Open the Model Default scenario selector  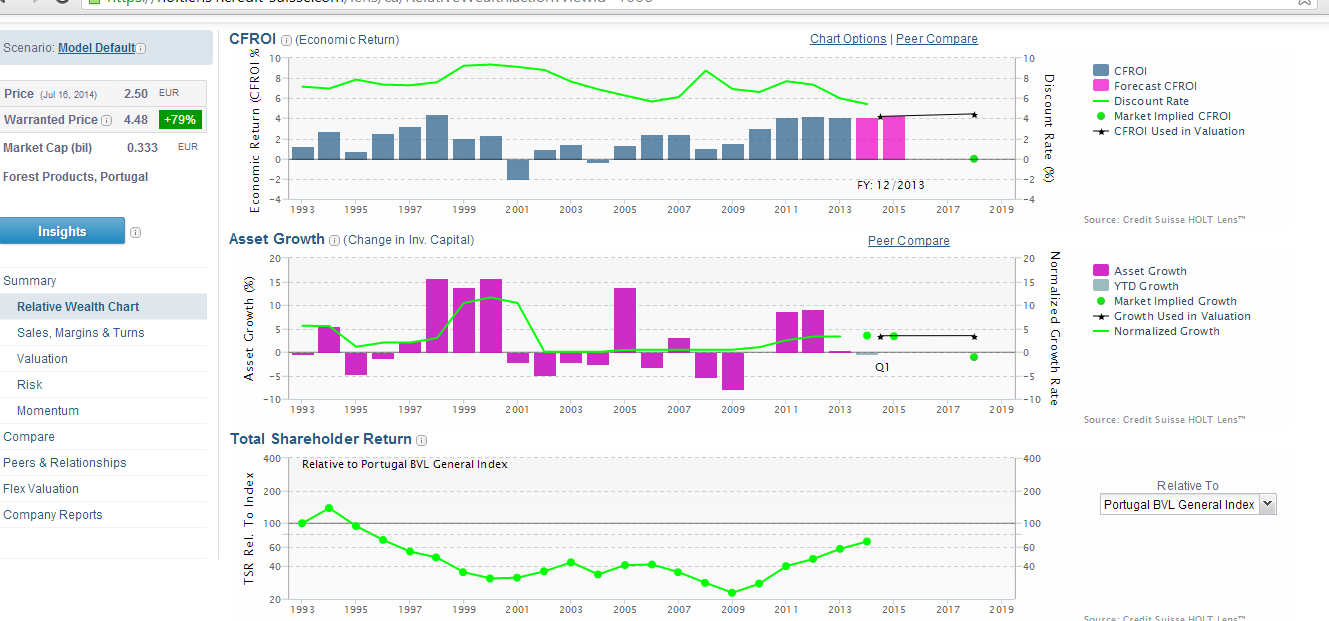(x=96, y=48)
